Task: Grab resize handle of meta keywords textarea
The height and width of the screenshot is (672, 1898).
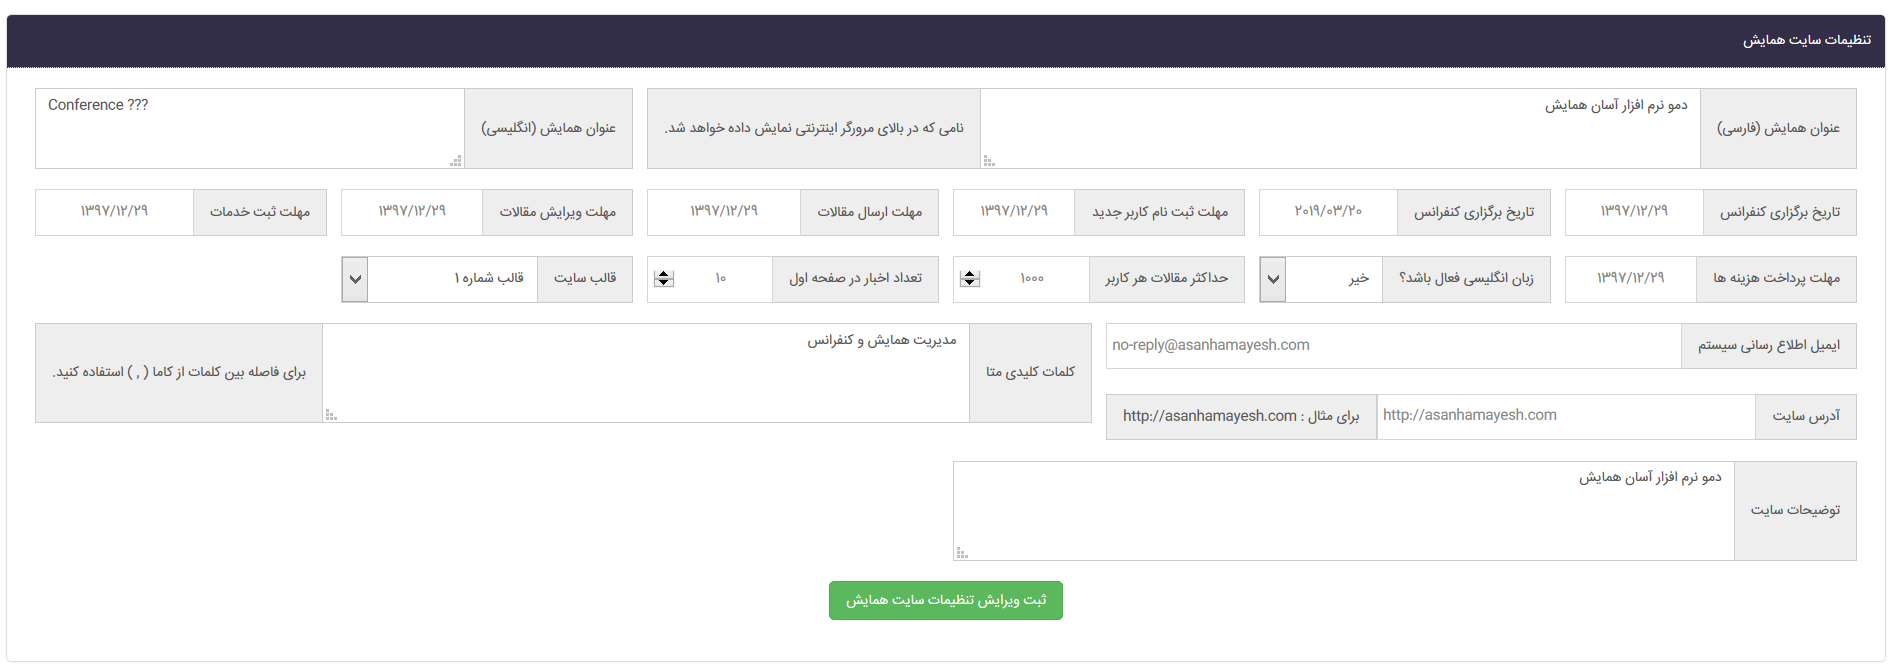Action: point(331,415)
